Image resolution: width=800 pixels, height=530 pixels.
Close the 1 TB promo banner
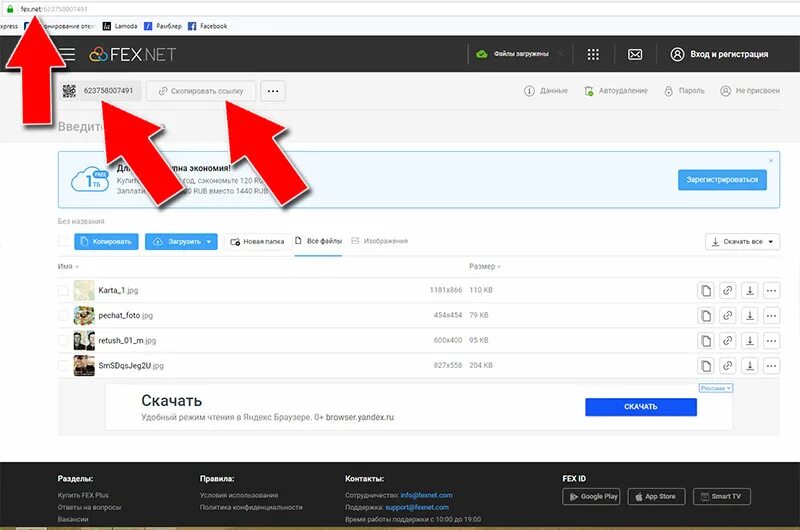pyautogui.click(x=770, y=161)
